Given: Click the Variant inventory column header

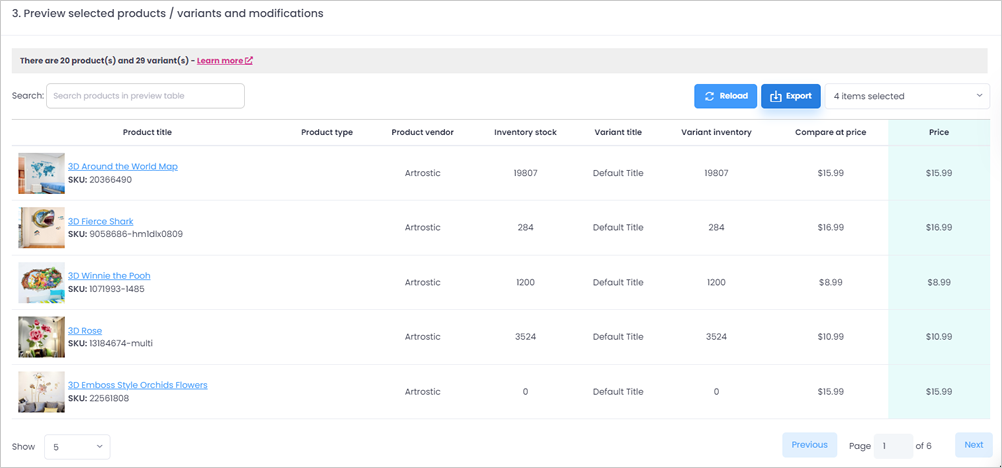Looking at the screenshot, I should (x=716, y=132).
